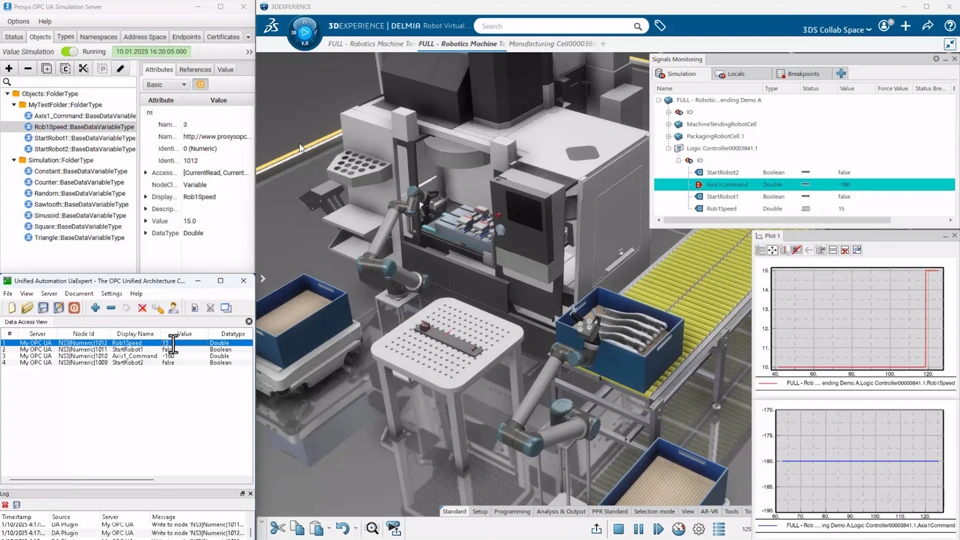This screenshot has width=960, height=540.
Task: Pause the simulation in bottom action bar
Action: point(638,529)
